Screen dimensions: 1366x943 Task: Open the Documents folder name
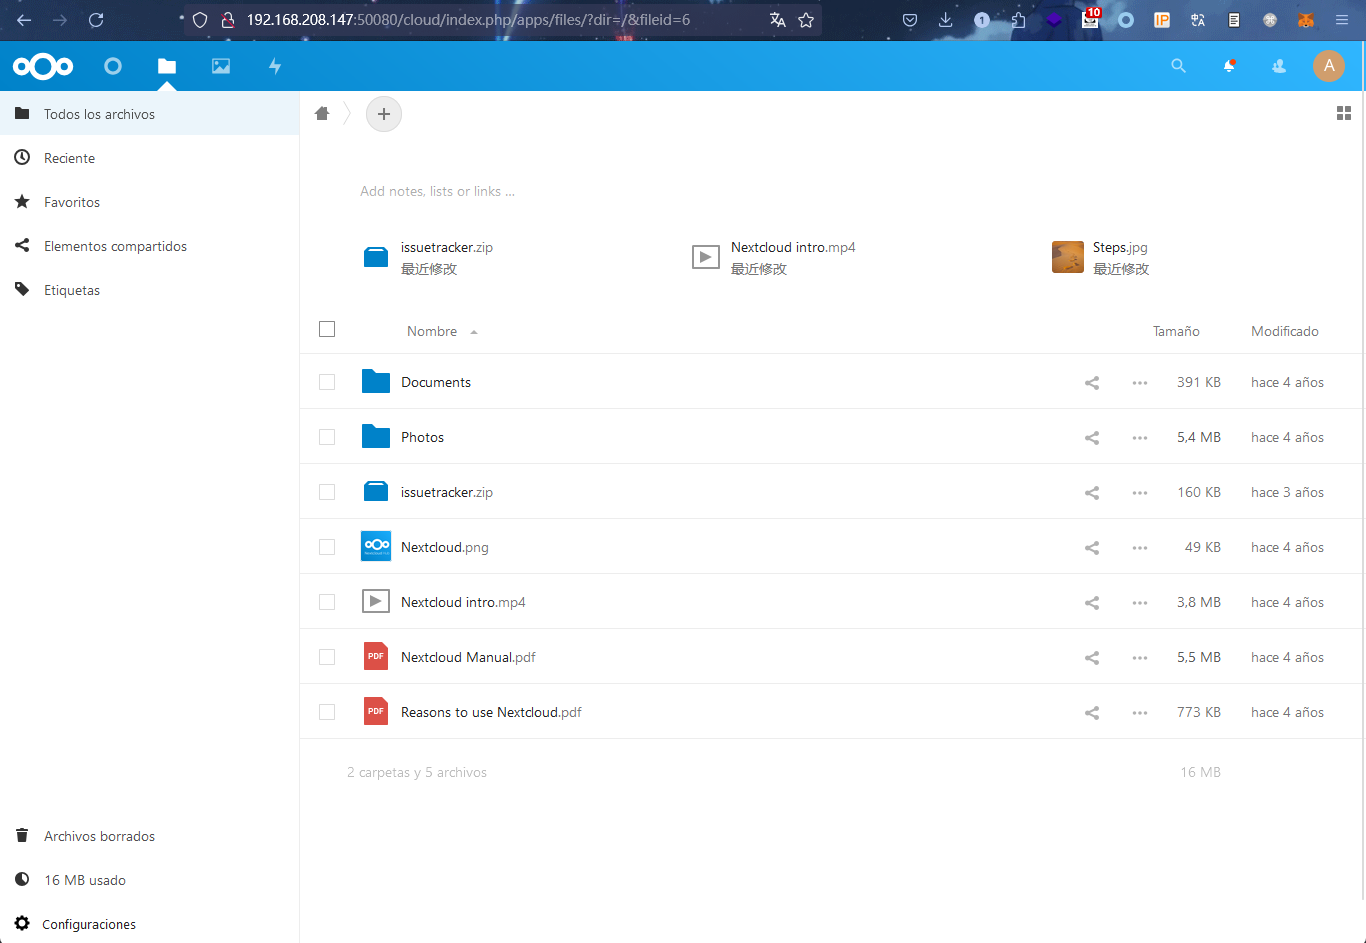[436, 382]
